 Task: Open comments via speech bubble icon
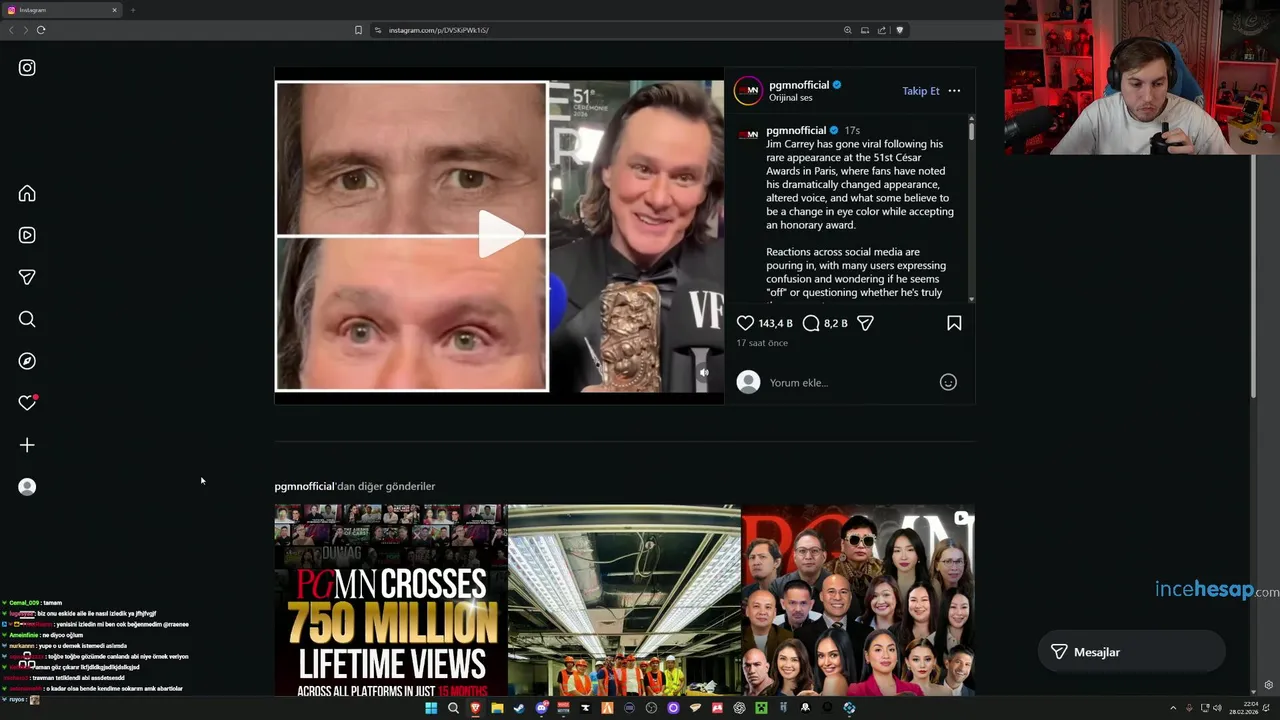[x=811, y=323]
